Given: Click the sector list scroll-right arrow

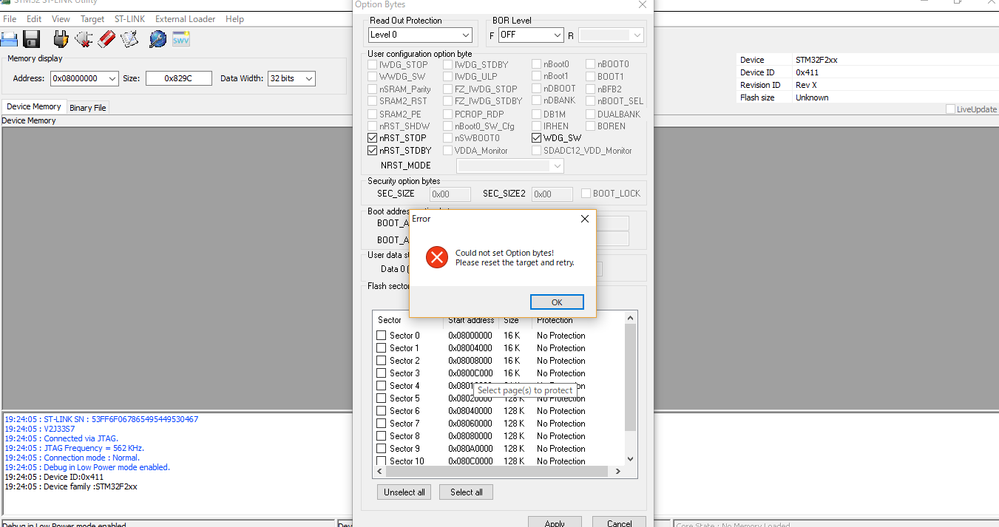Looking at the screenshot, I should click(x=617, y=472).
